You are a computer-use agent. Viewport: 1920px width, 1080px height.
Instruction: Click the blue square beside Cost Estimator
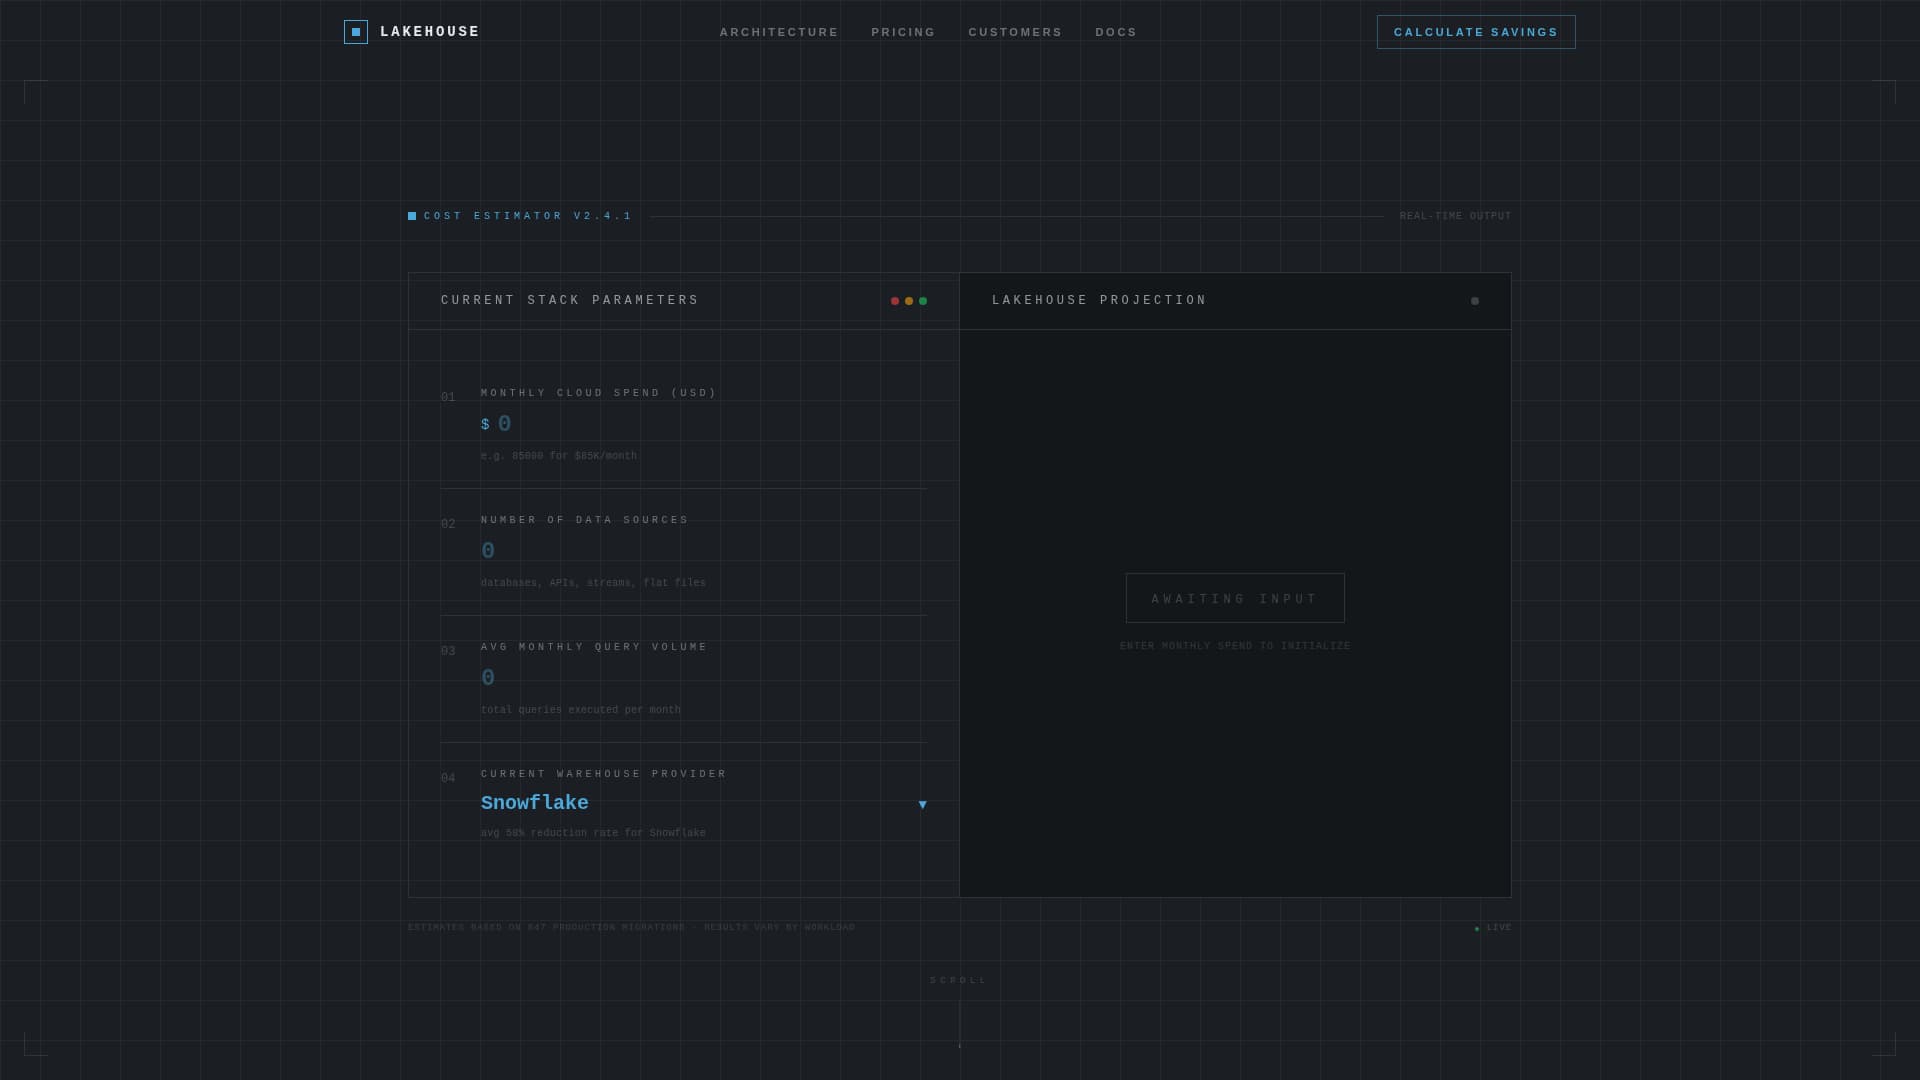pos(412,216)
